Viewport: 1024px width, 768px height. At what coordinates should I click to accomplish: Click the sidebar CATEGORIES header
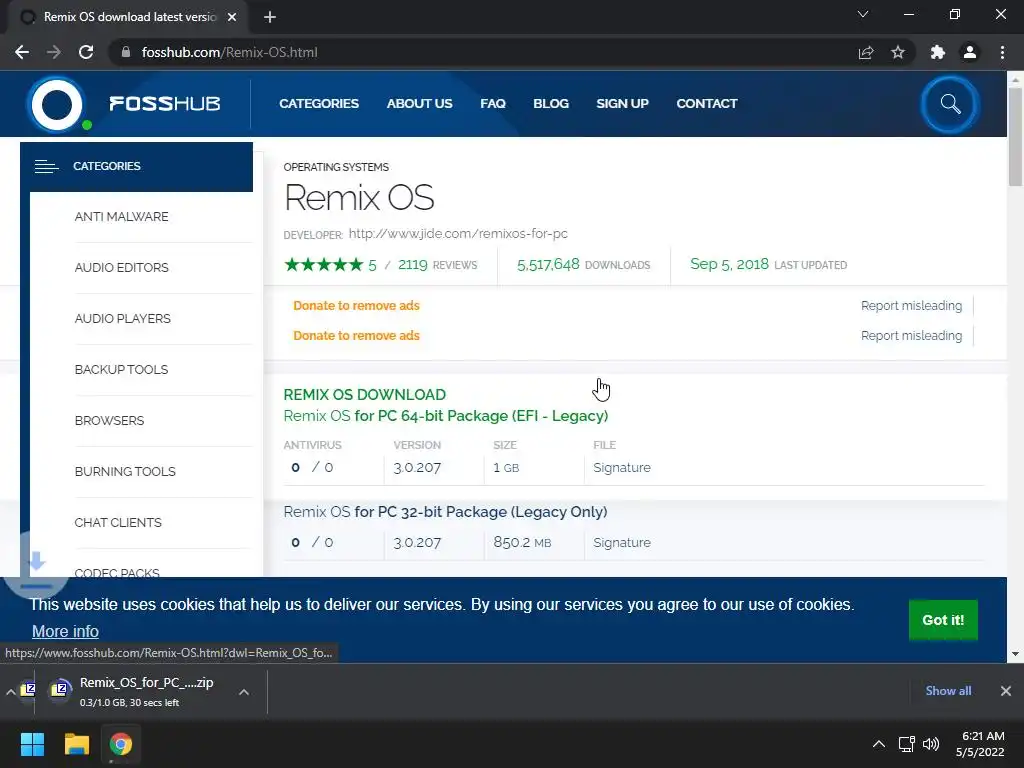[x=136, y=167]
